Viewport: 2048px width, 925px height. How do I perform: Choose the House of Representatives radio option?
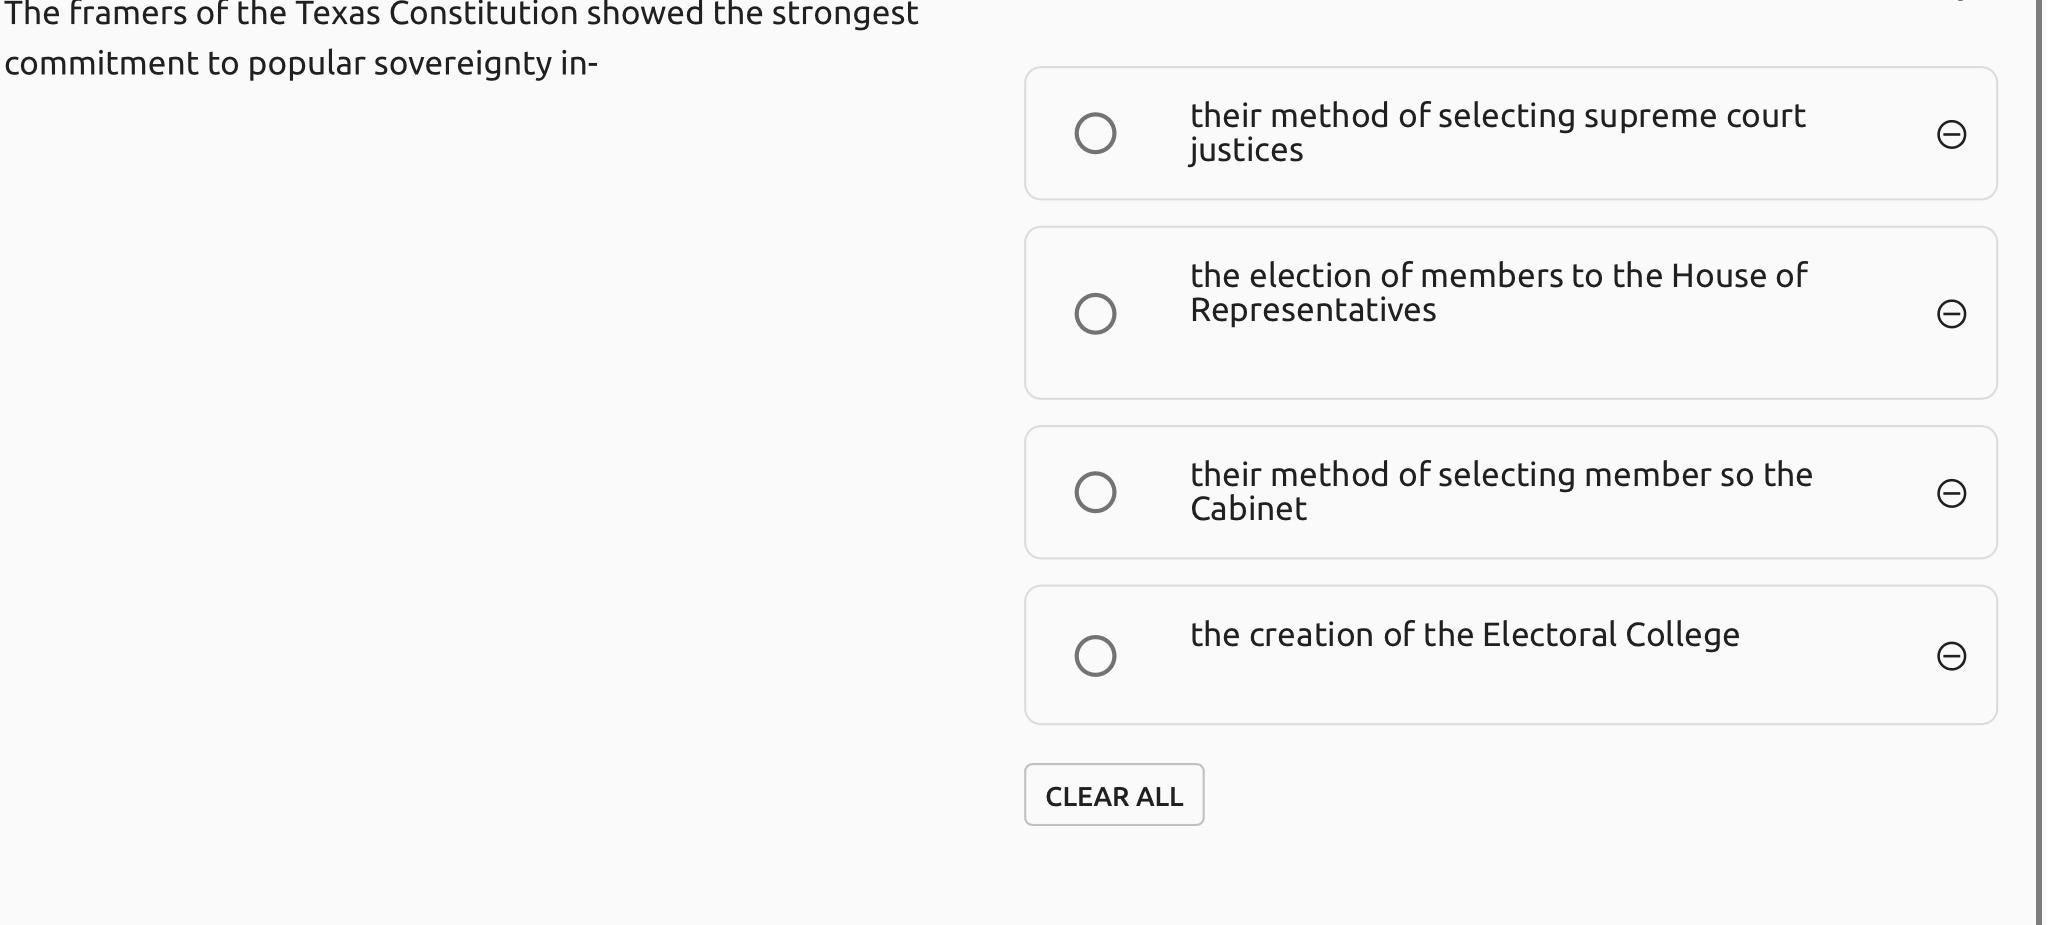tap(1095, 313)
